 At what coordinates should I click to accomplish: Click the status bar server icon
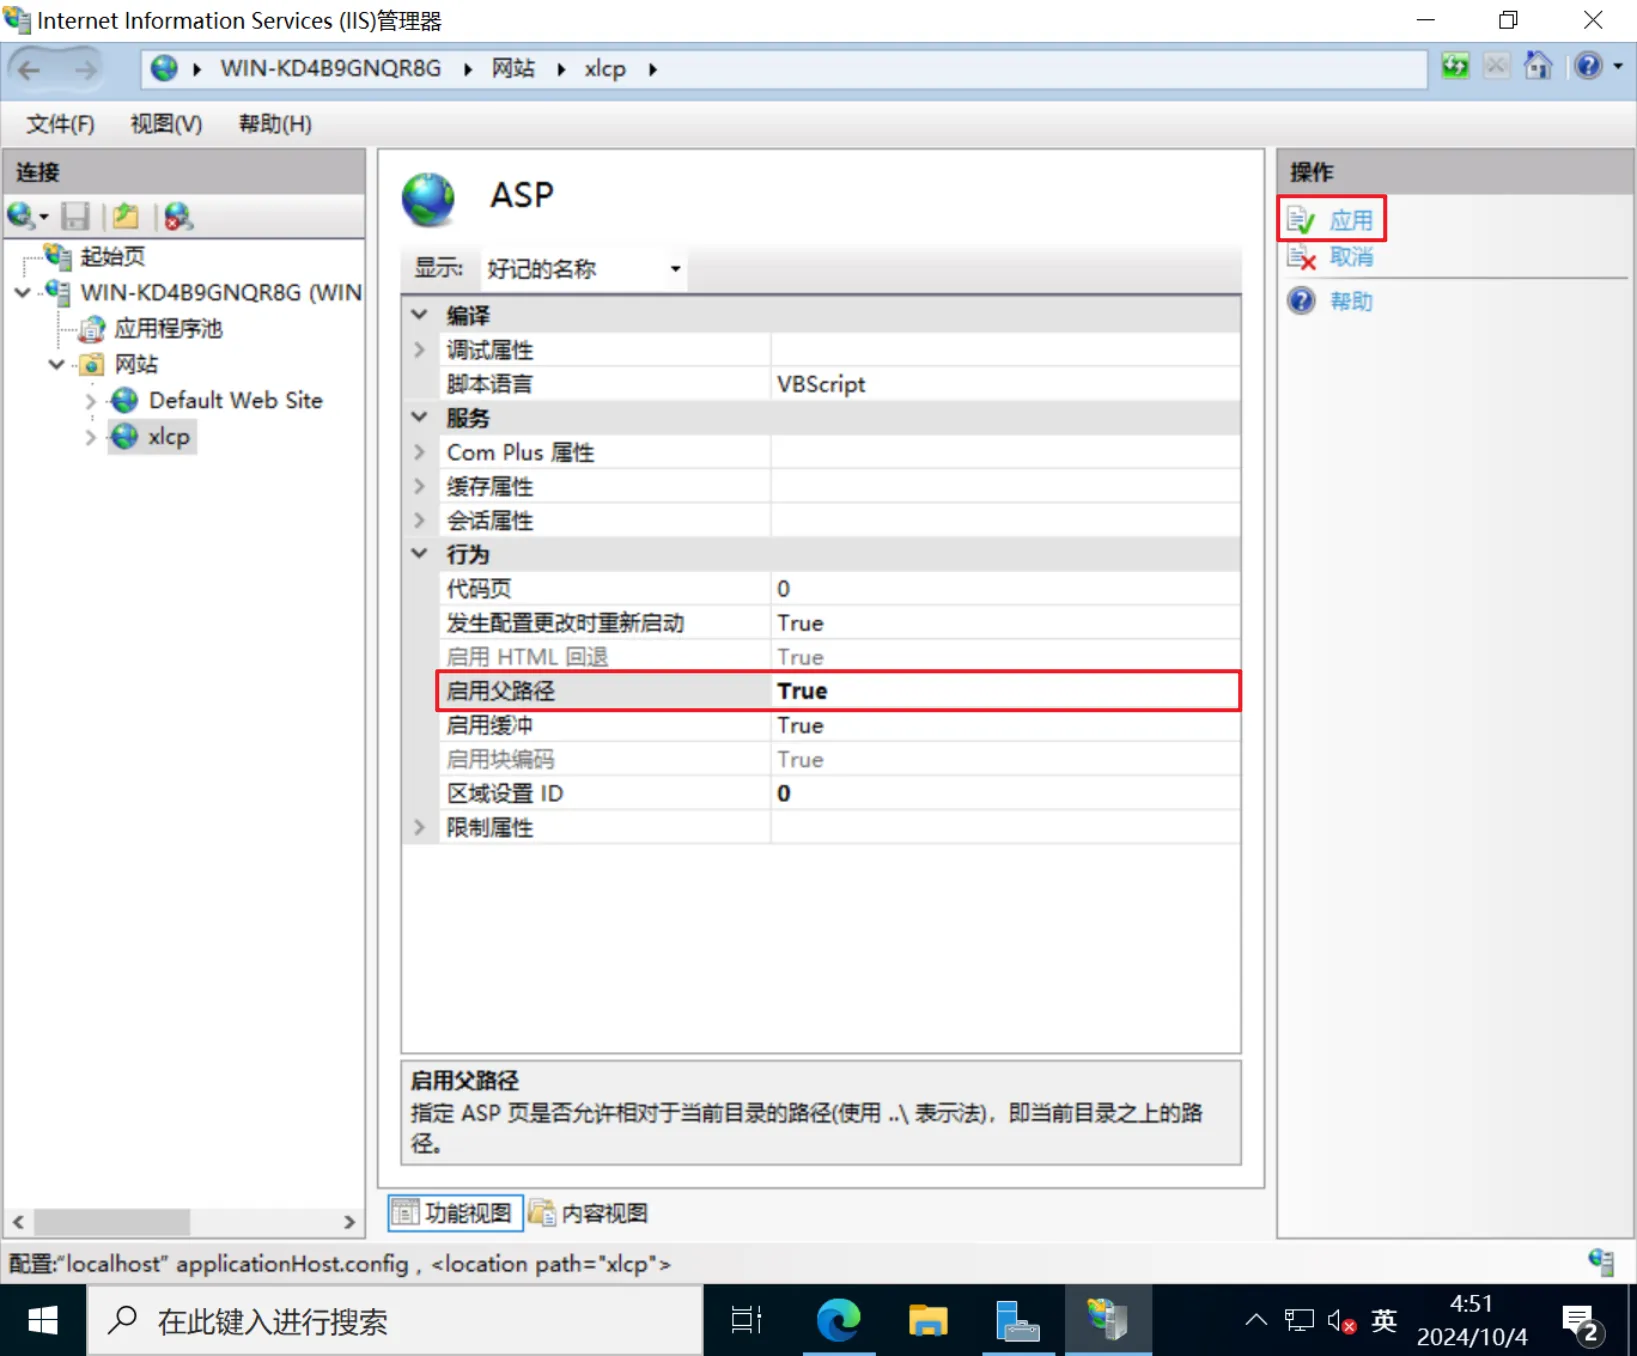coord(1601,1262)
